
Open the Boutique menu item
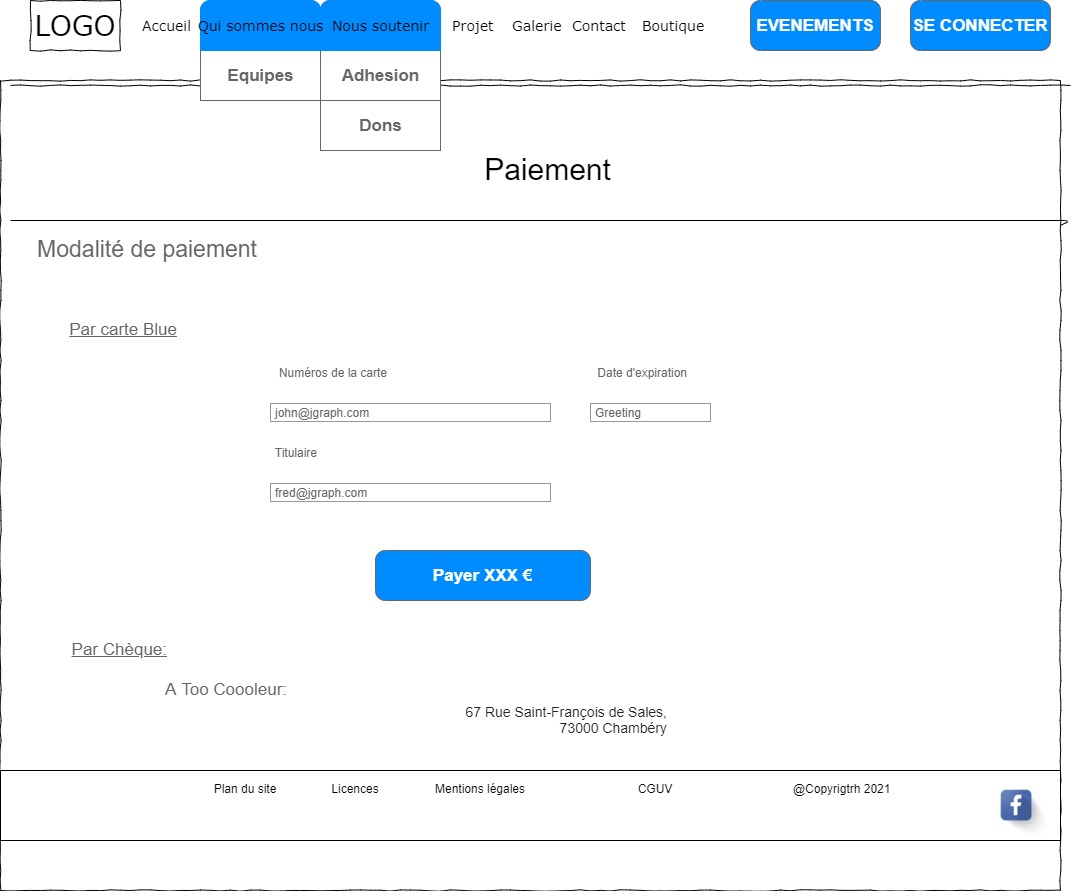coord(672,26)
